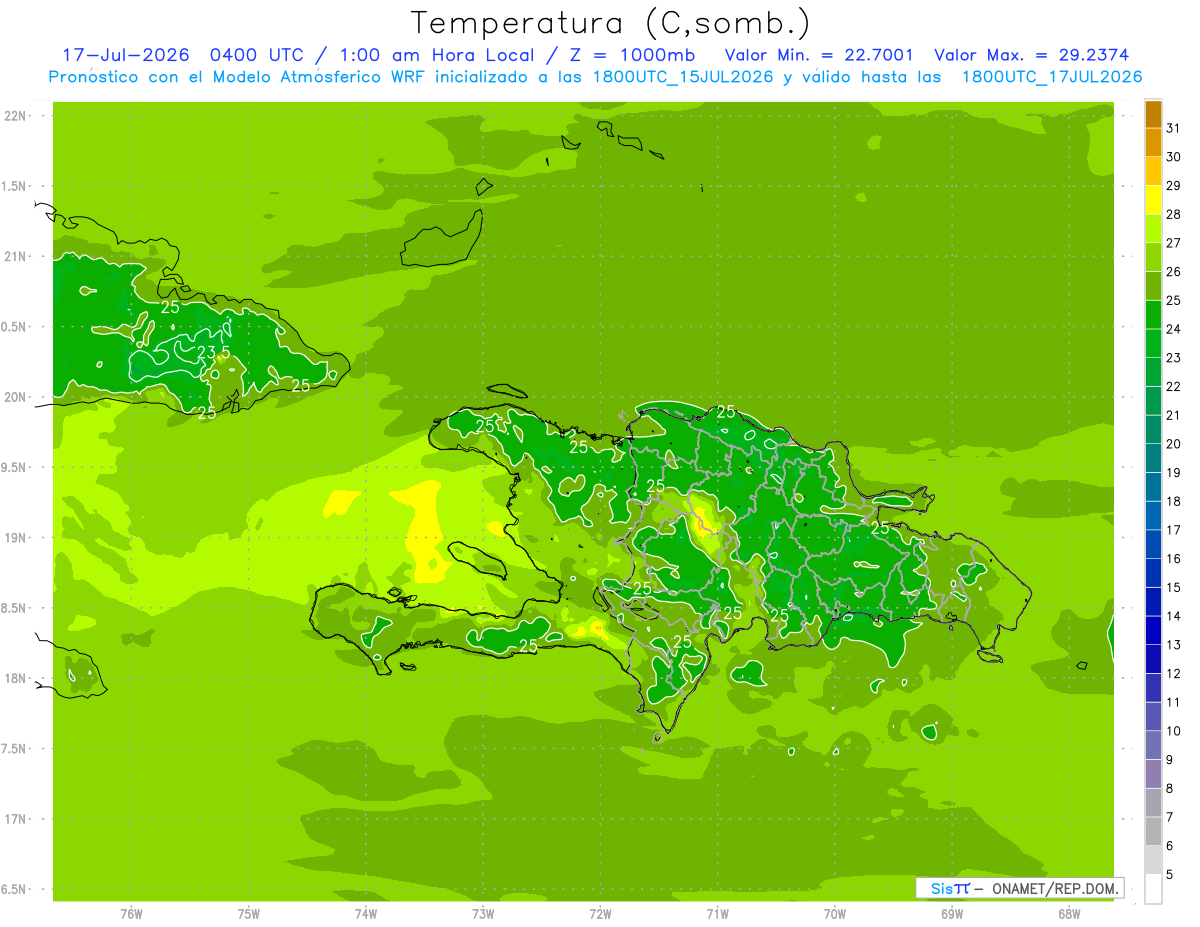Pick the gray legend color between 6 and 7
The width and height of the screenshot is (1200, 927).
click(x=1153, y=831)
